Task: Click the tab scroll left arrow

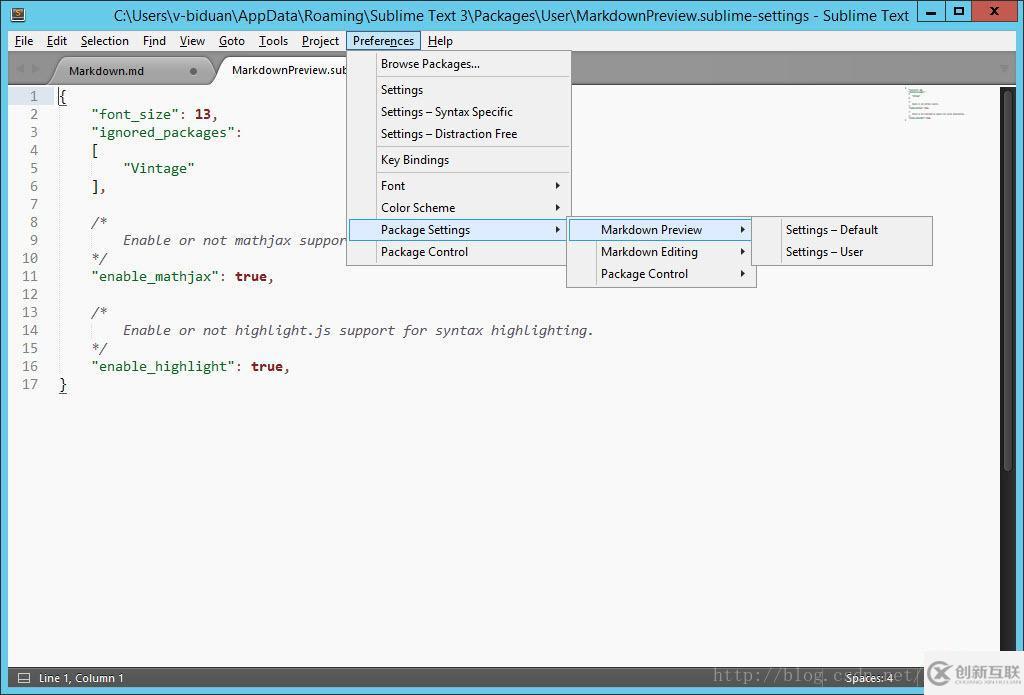Action: point(20,69)
